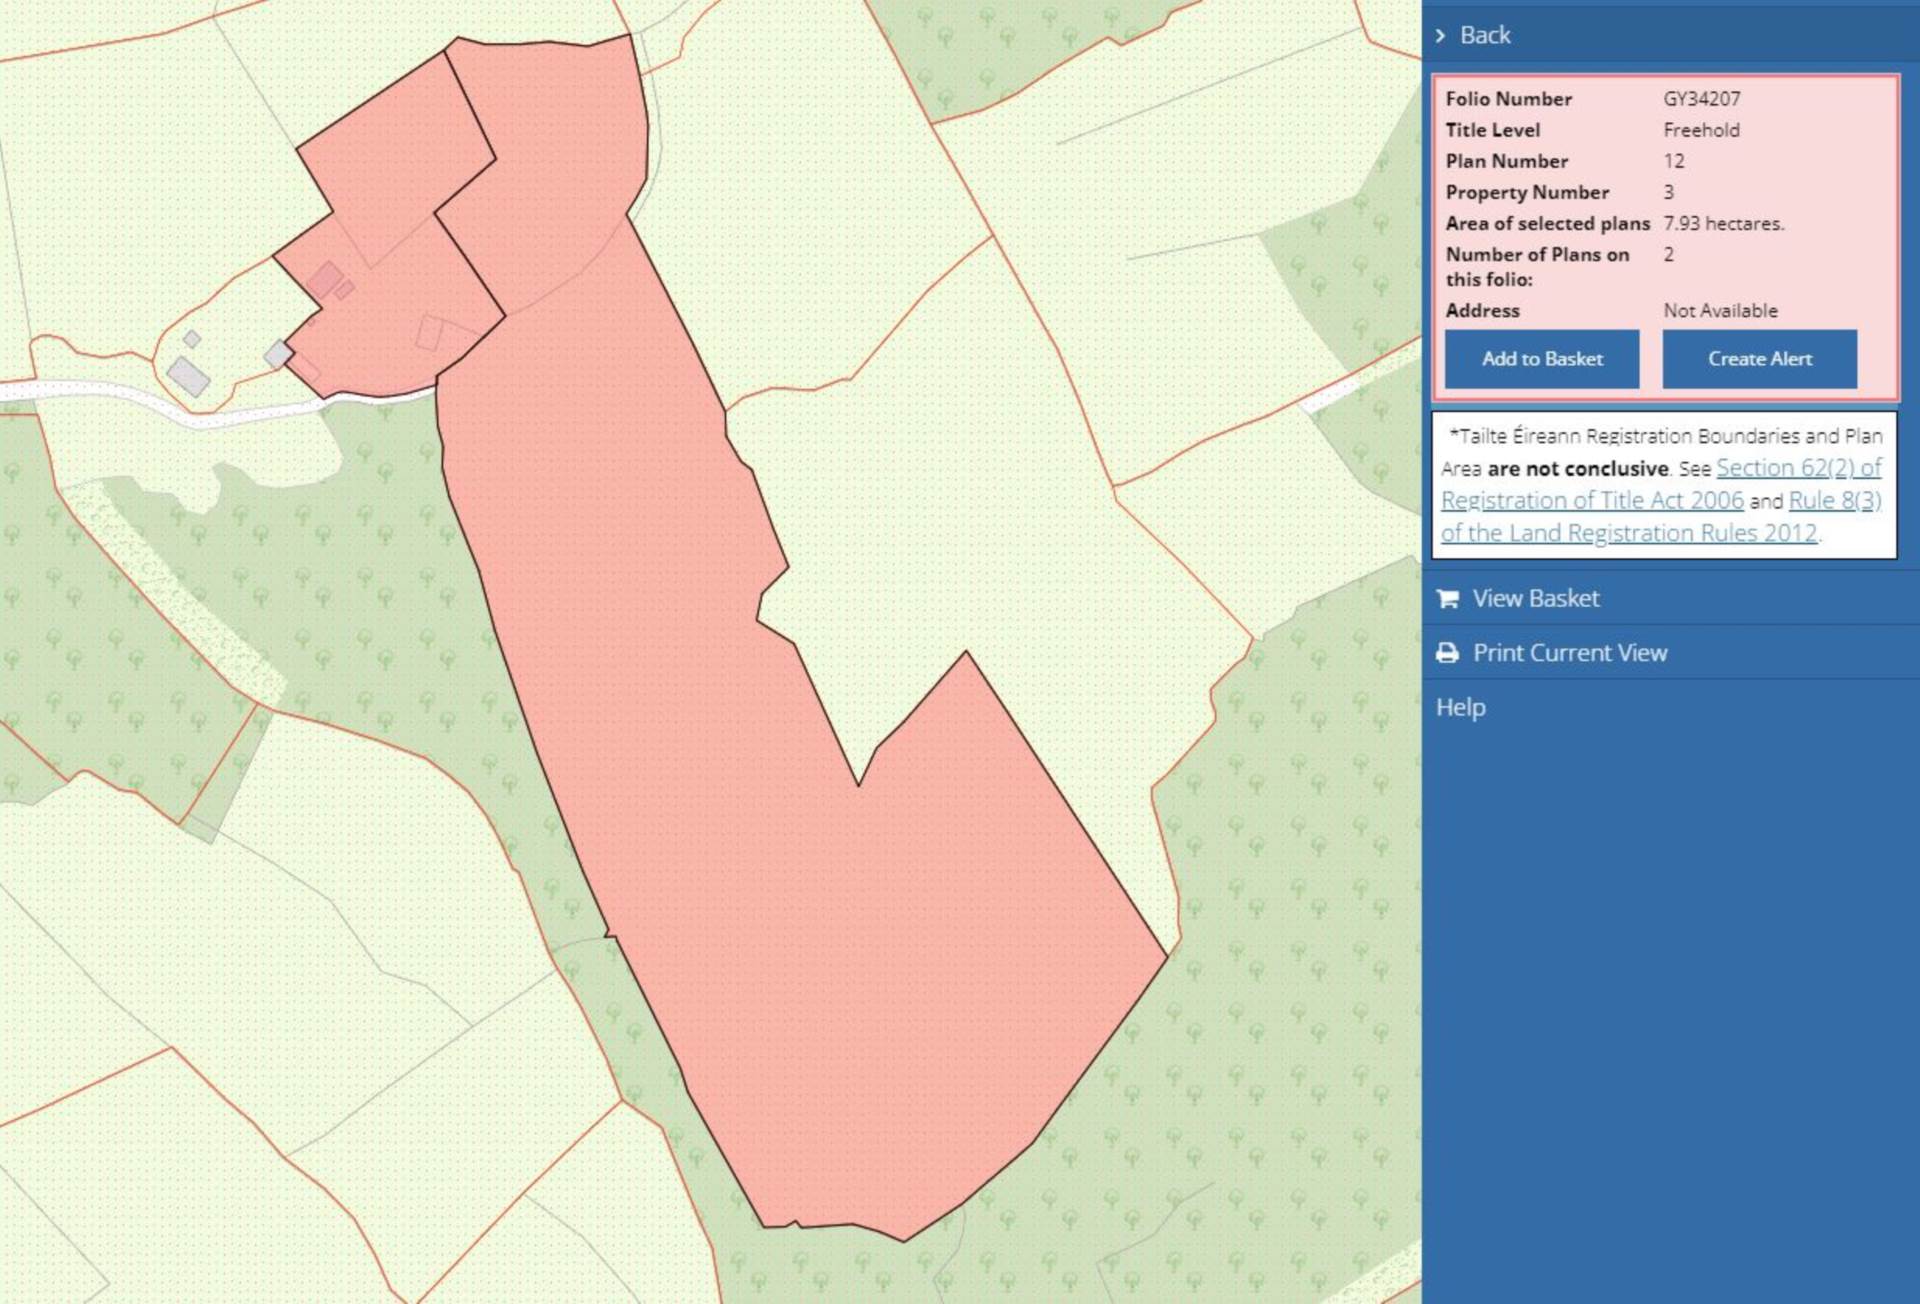Click the folio number GY34207 value

(1701, 99)
